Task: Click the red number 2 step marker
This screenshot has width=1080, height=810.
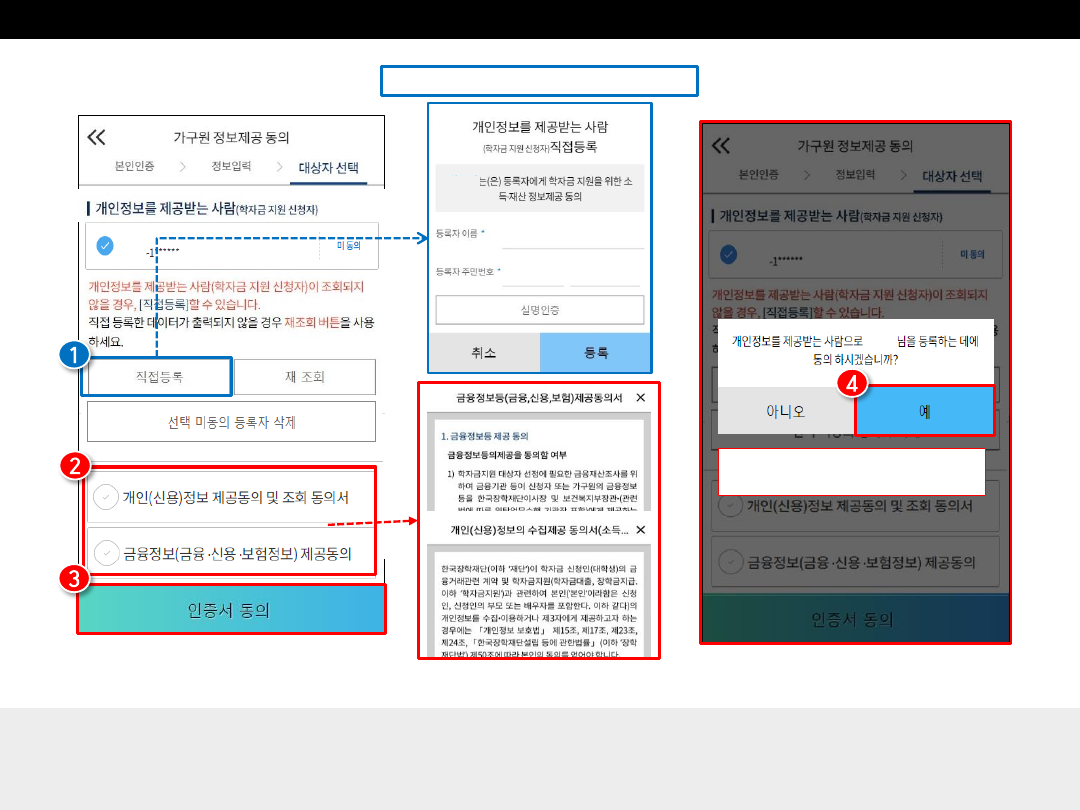Action: [x=75, y=466]
